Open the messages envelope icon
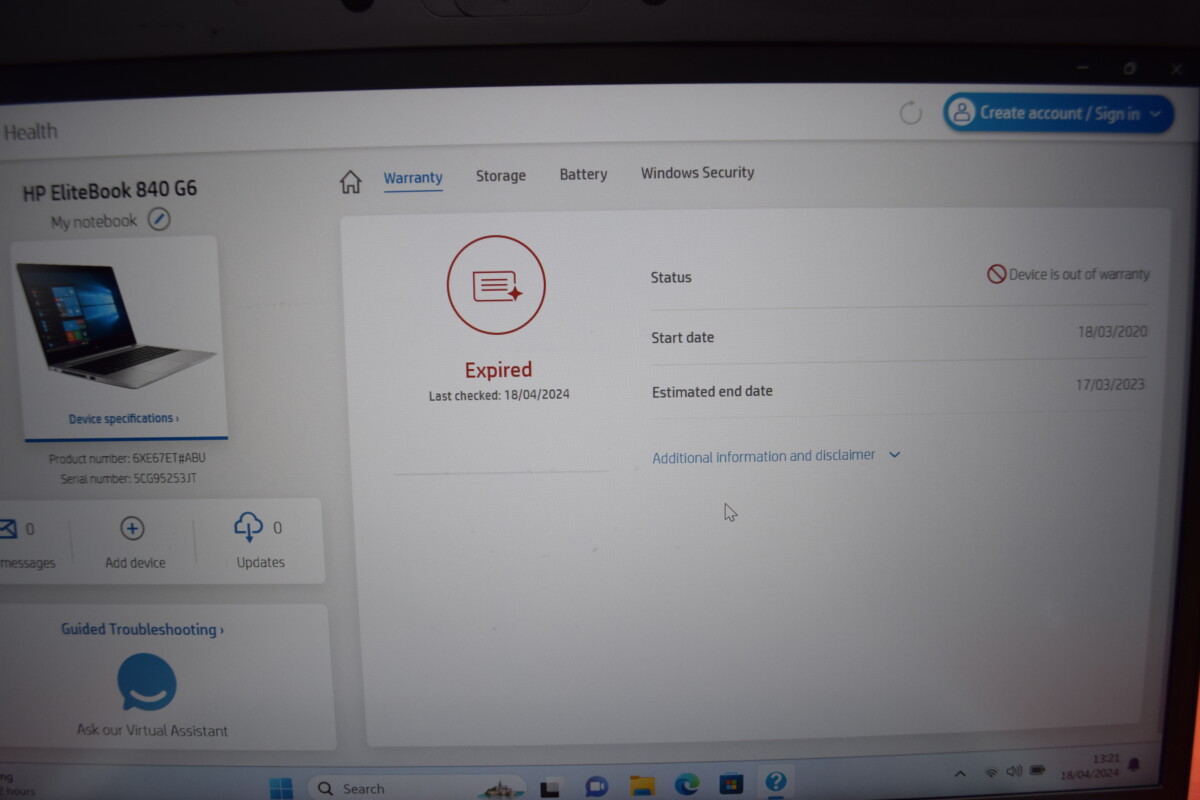Viewport: 1200px width, 800px height. [x=7, y=528]
